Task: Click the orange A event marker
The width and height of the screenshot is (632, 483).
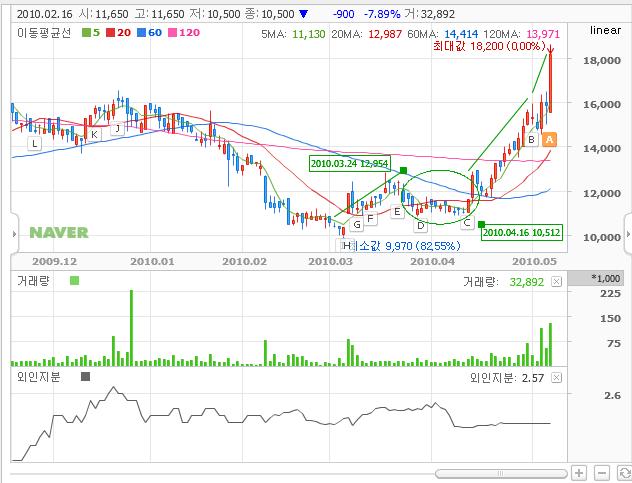Action: [550, 138]
